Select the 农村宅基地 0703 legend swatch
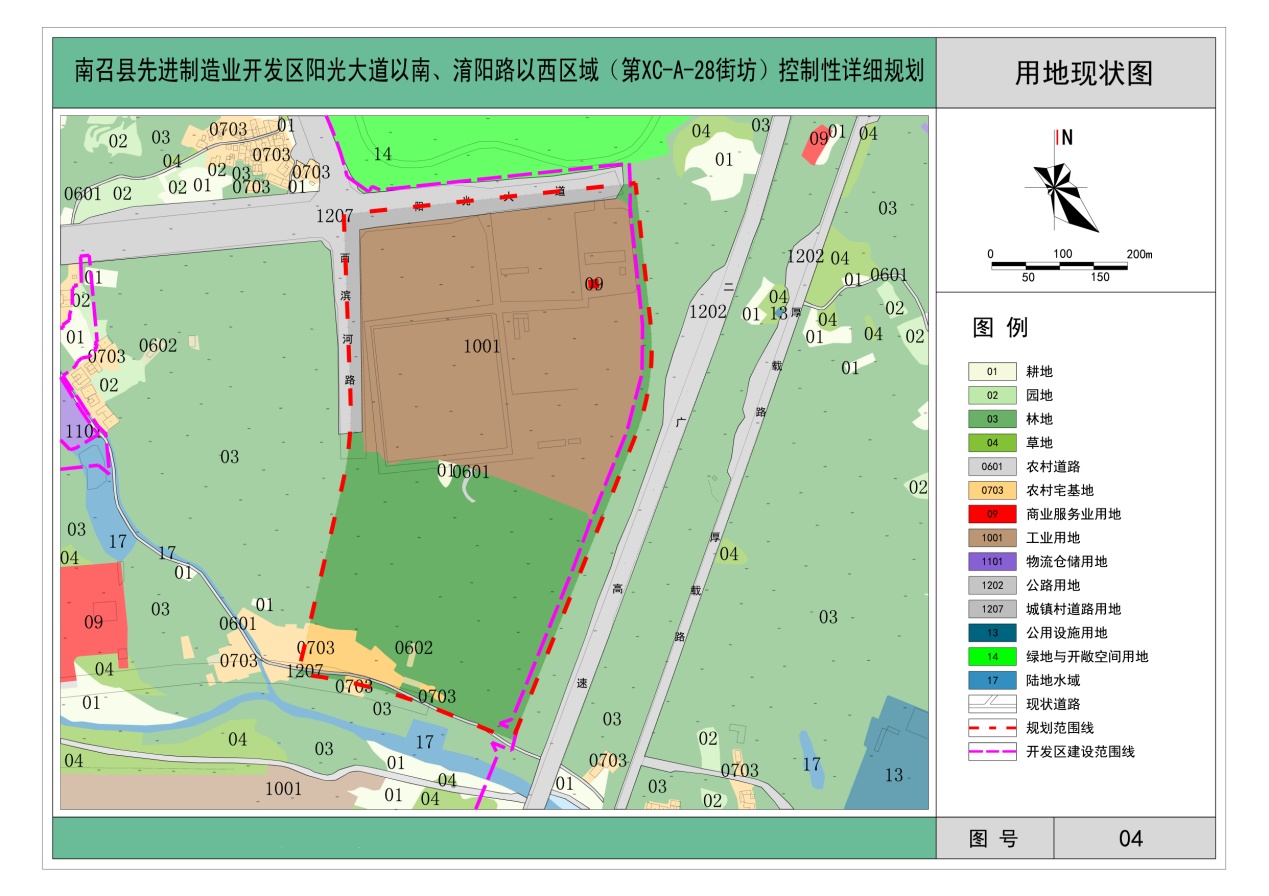This screenshot has width=1269, height=896. click(x=992, y=490)
